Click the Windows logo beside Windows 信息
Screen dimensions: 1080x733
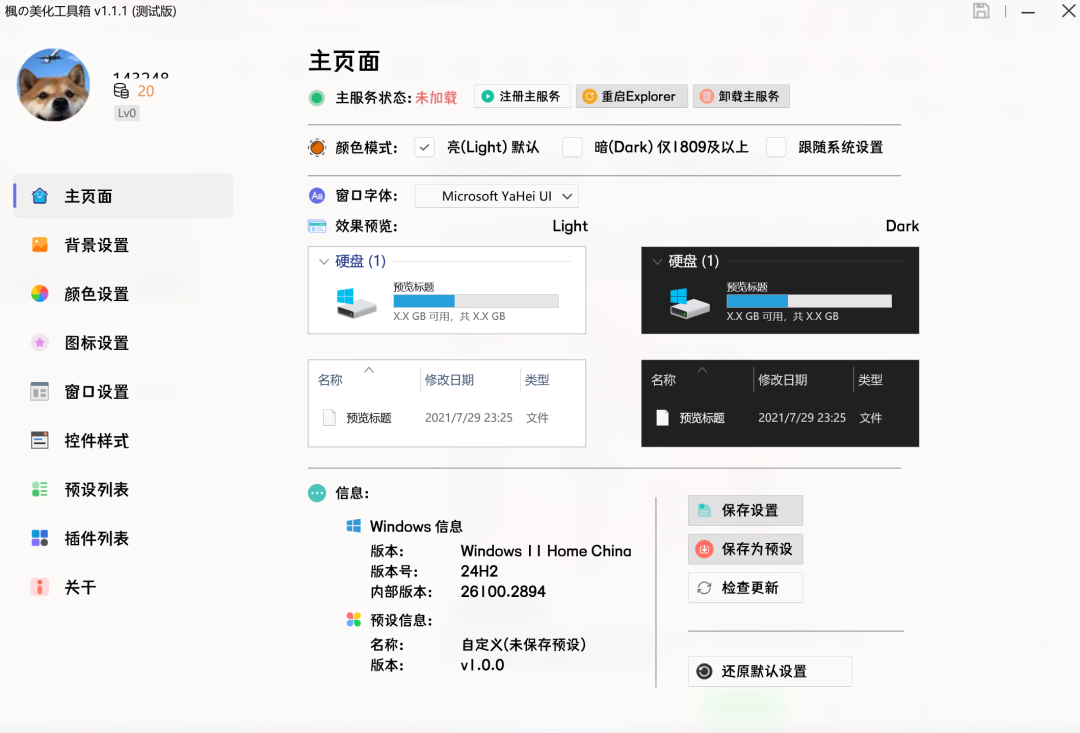354,526
